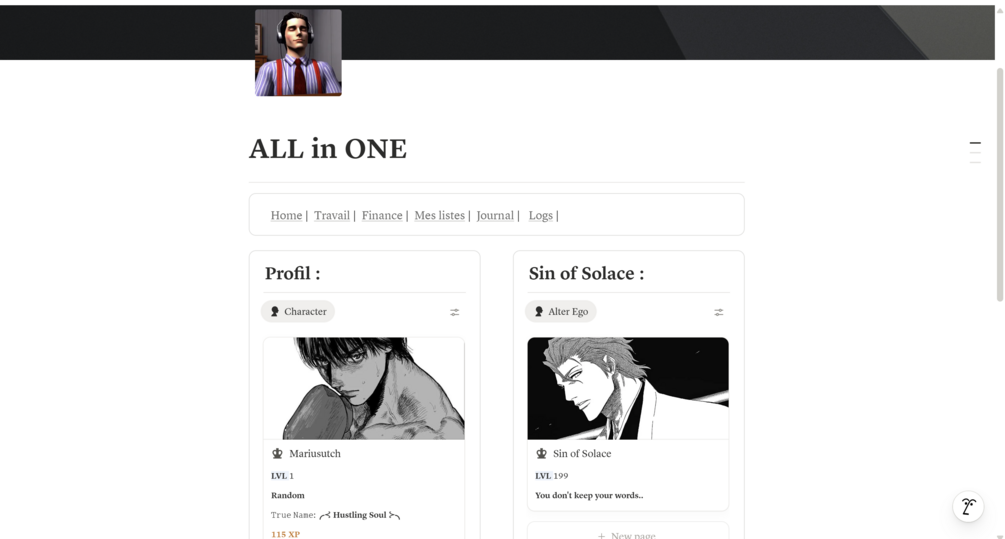The height and width of the screenshot is (539, 1005).
Task: Click the crown icon beside Mariusutch
Action: (278, 453)
